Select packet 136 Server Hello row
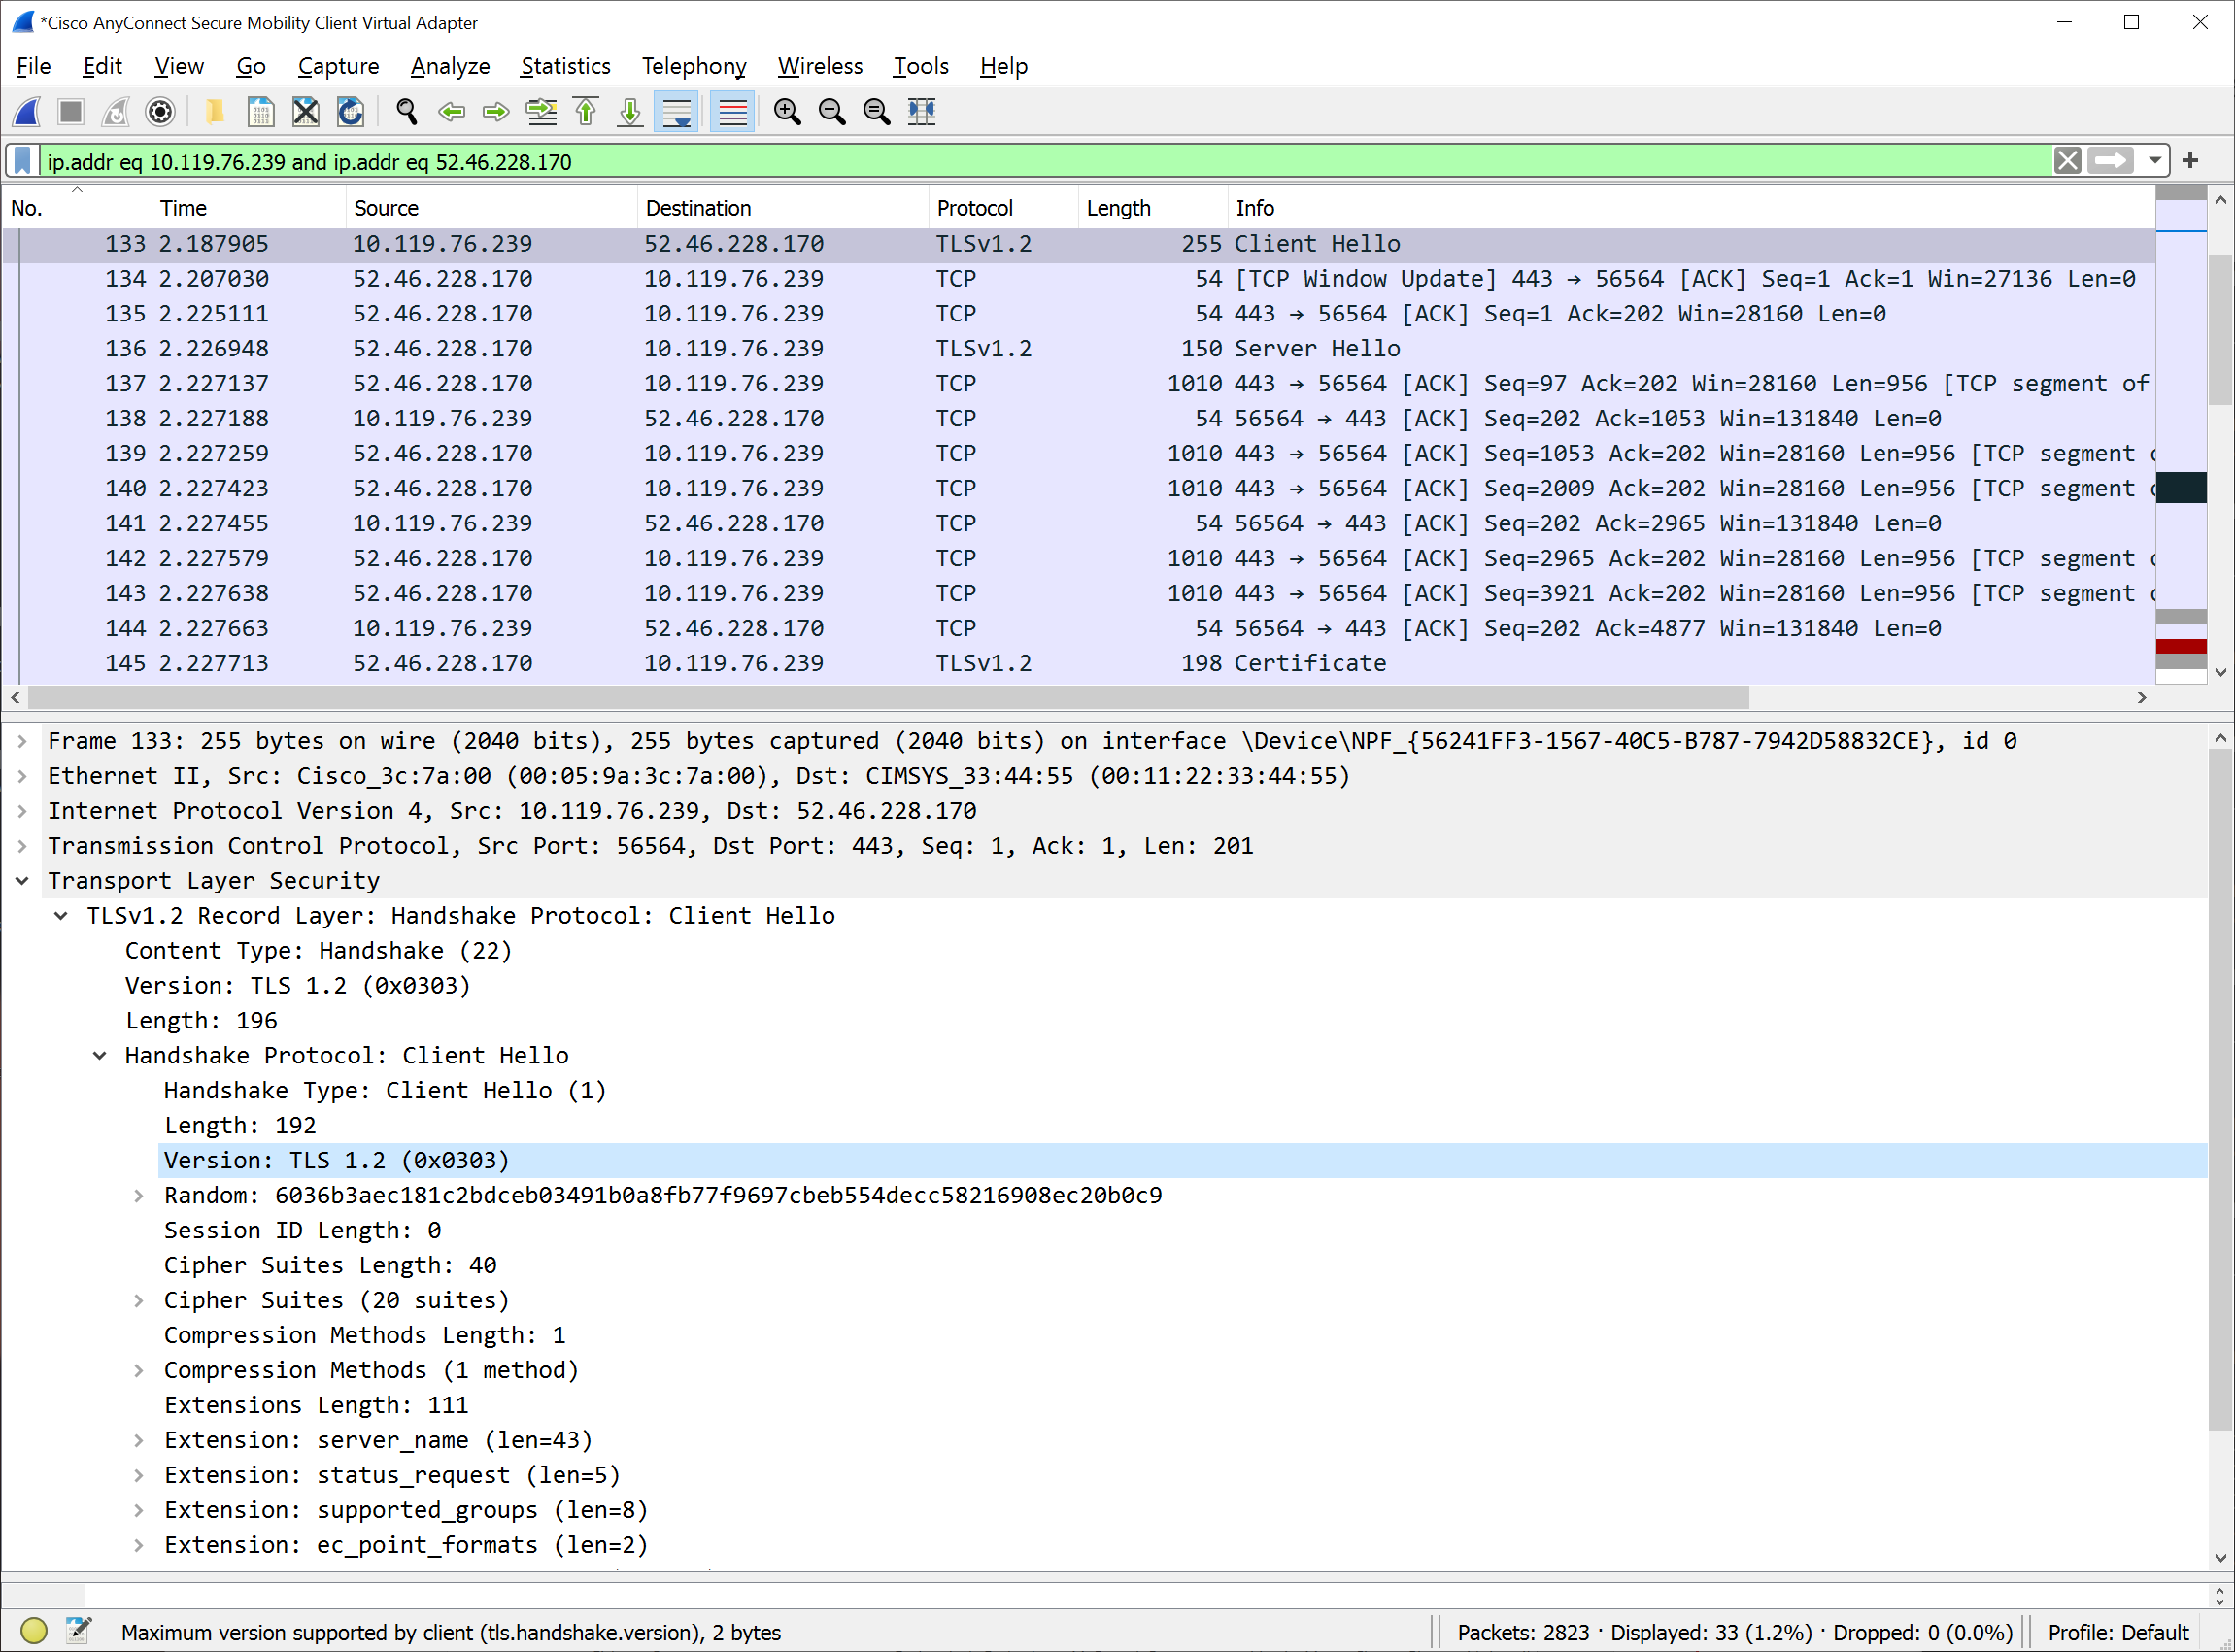This screenshot has width=2235, height=1652. pyautogui.click(x=700, y=348)
